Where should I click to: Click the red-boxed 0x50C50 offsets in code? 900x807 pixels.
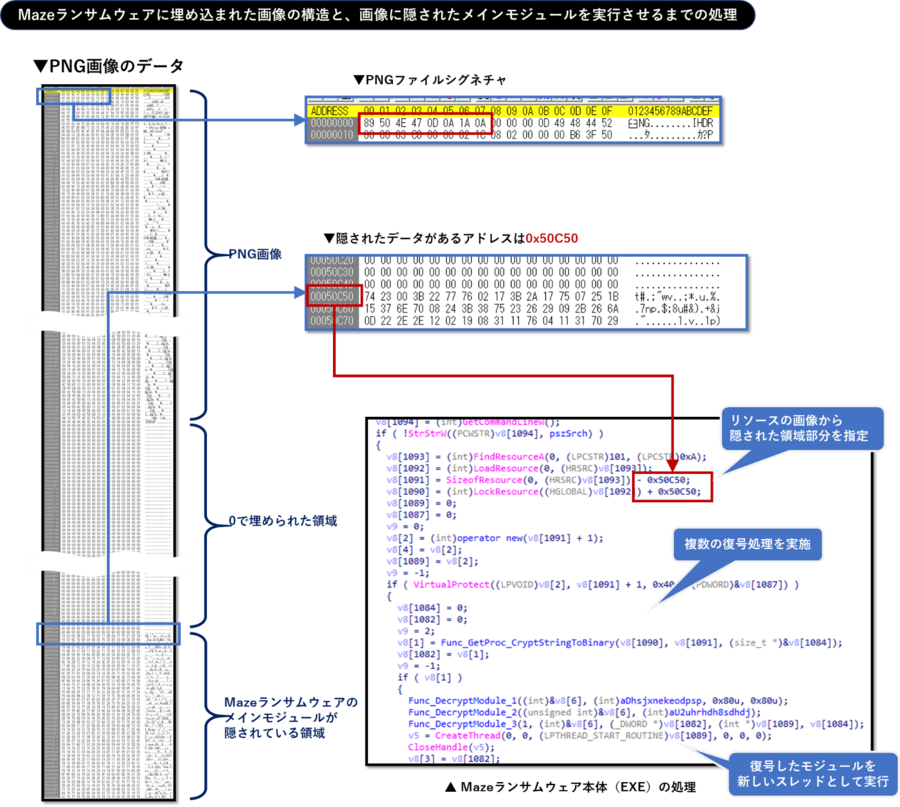pos(673,486)
